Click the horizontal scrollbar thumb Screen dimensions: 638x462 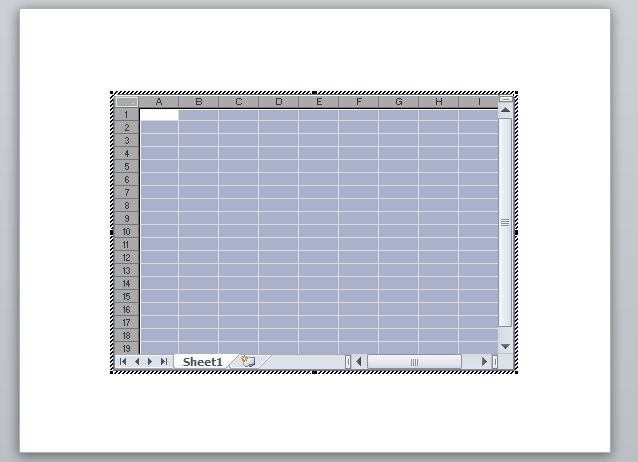(414, 361)
